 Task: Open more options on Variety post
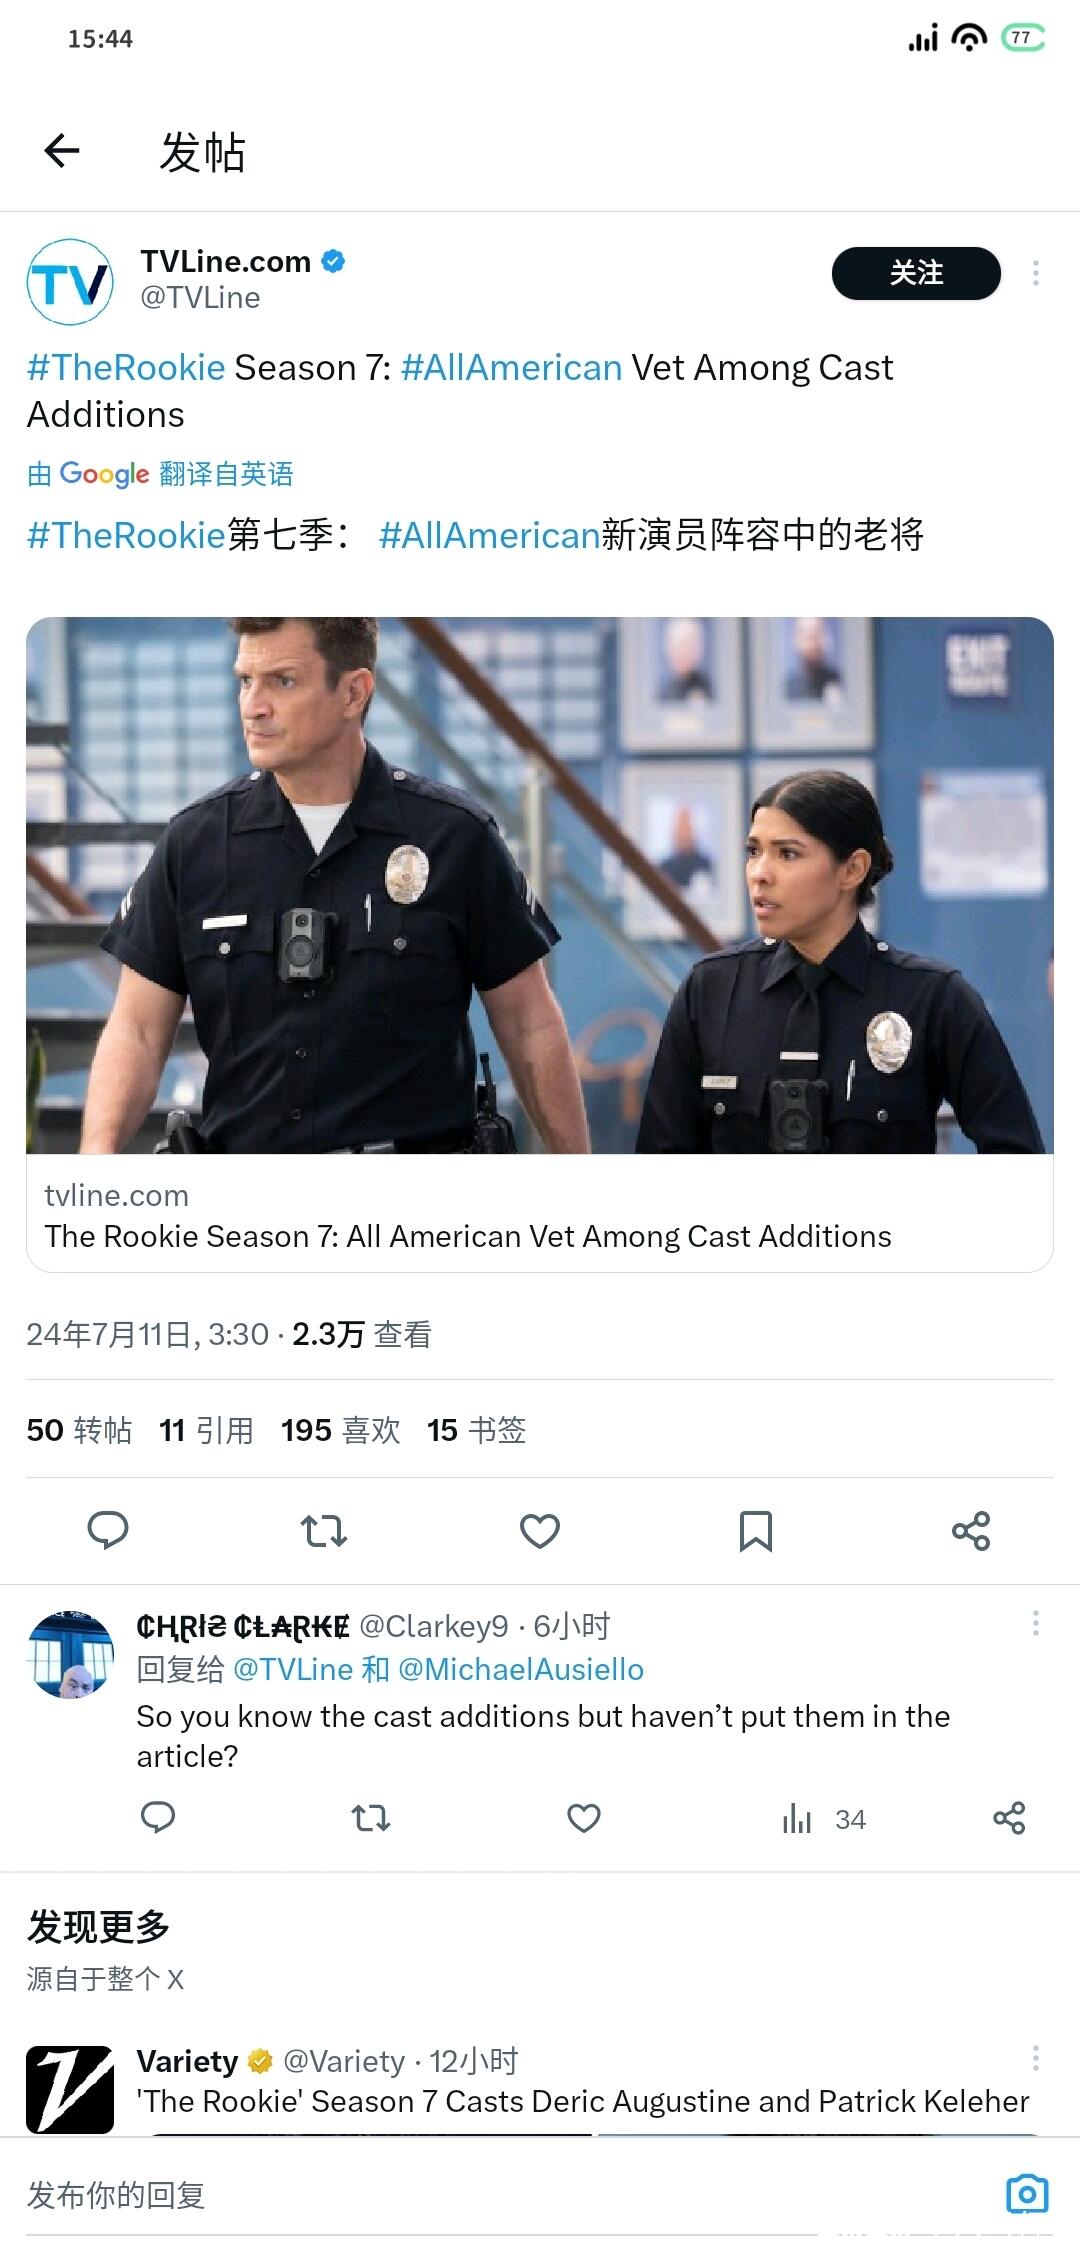pos(1036,2059)
